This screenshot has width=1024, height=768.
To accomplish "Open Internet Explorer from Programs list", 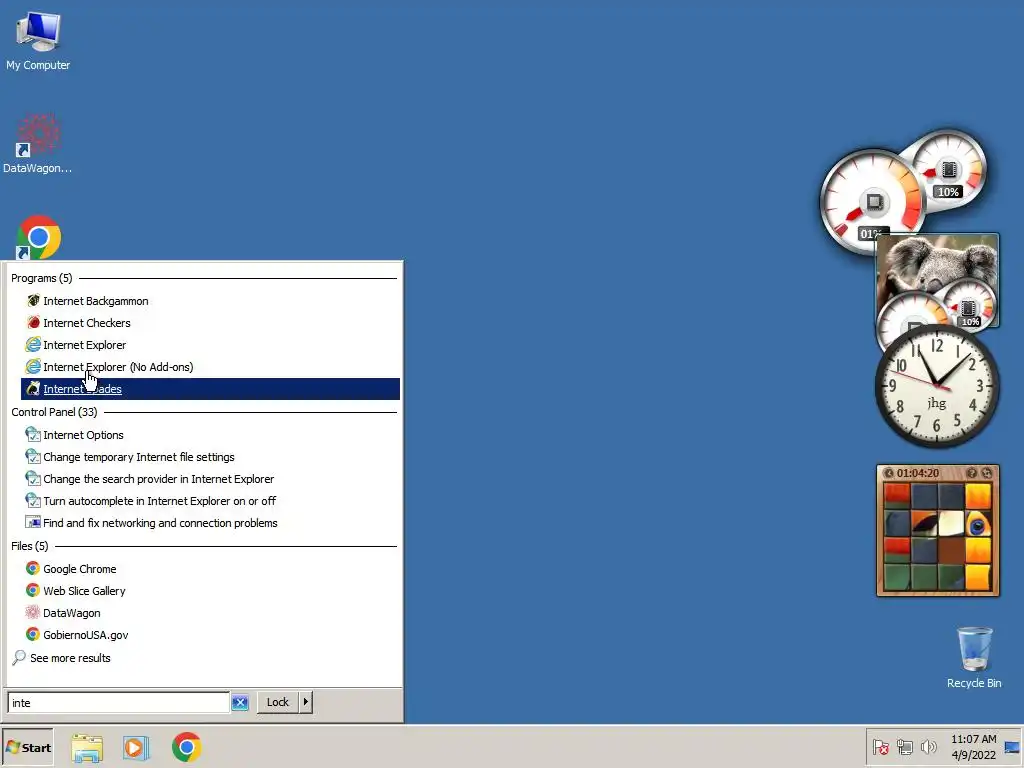I will pyautogui.click(x=210, y=345).
